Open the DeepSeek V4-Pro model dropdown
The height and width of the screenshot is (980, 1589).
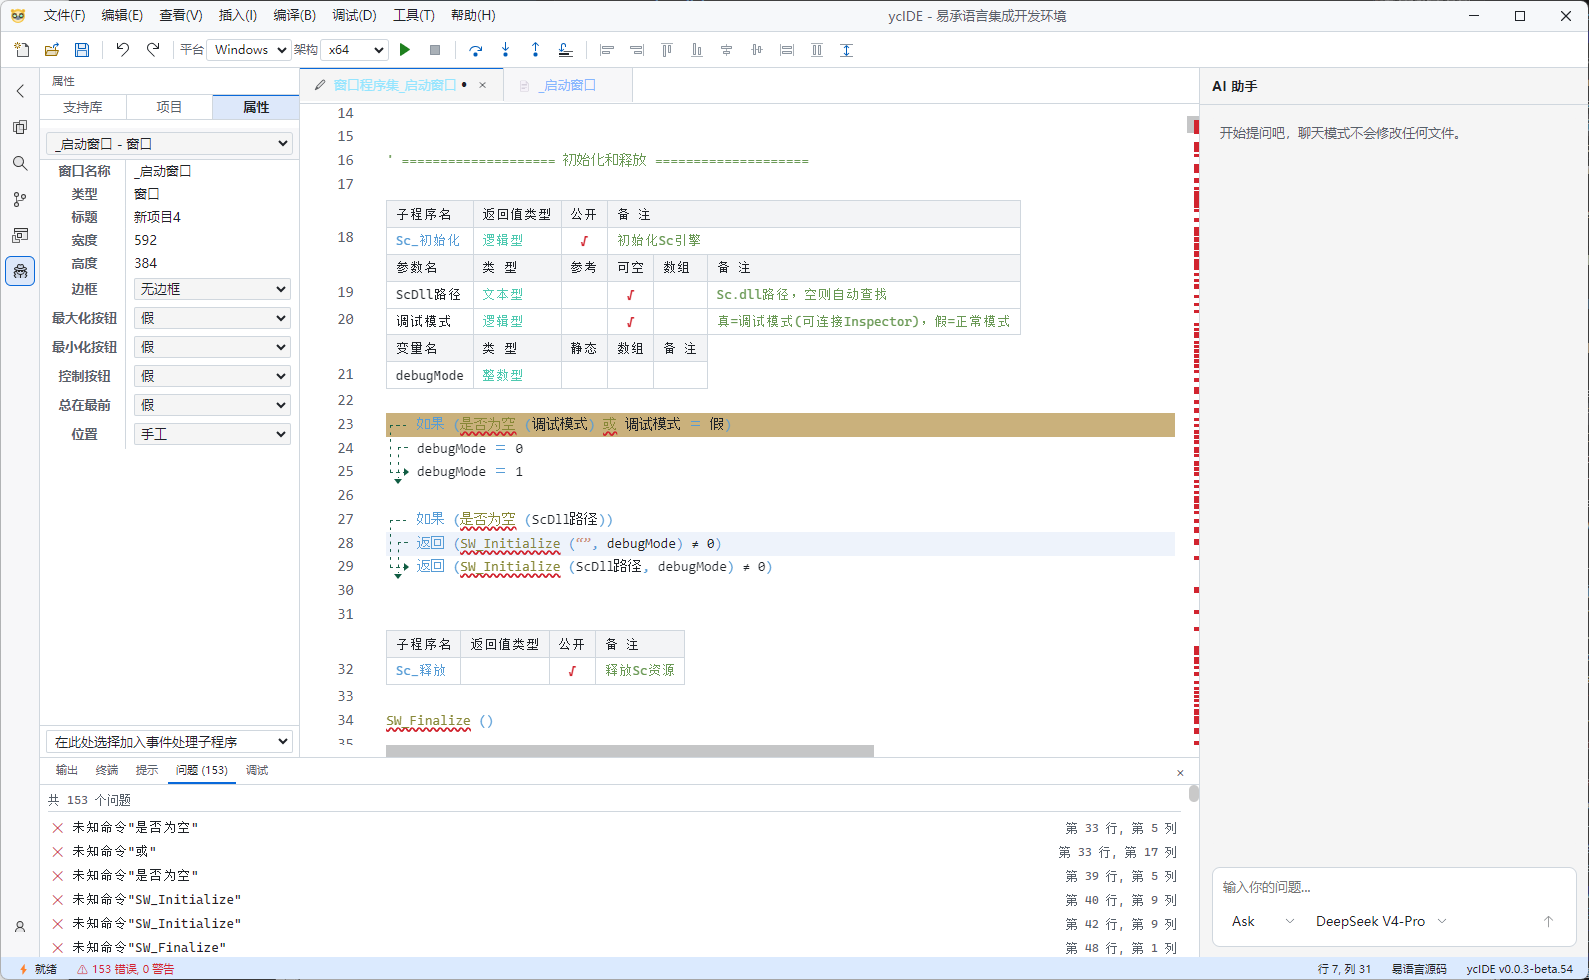point(1381,921)
